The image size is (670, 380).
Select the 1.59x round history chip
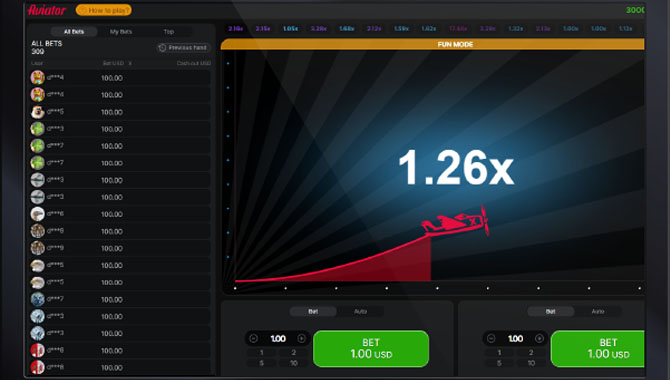[x=401, y=29]
